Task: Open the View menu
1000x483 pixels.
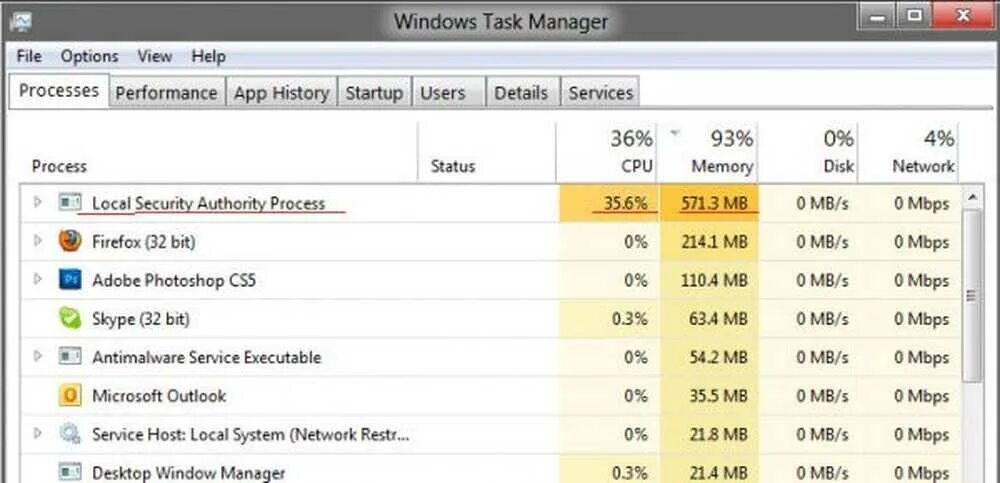Action: tap(154, 56)
